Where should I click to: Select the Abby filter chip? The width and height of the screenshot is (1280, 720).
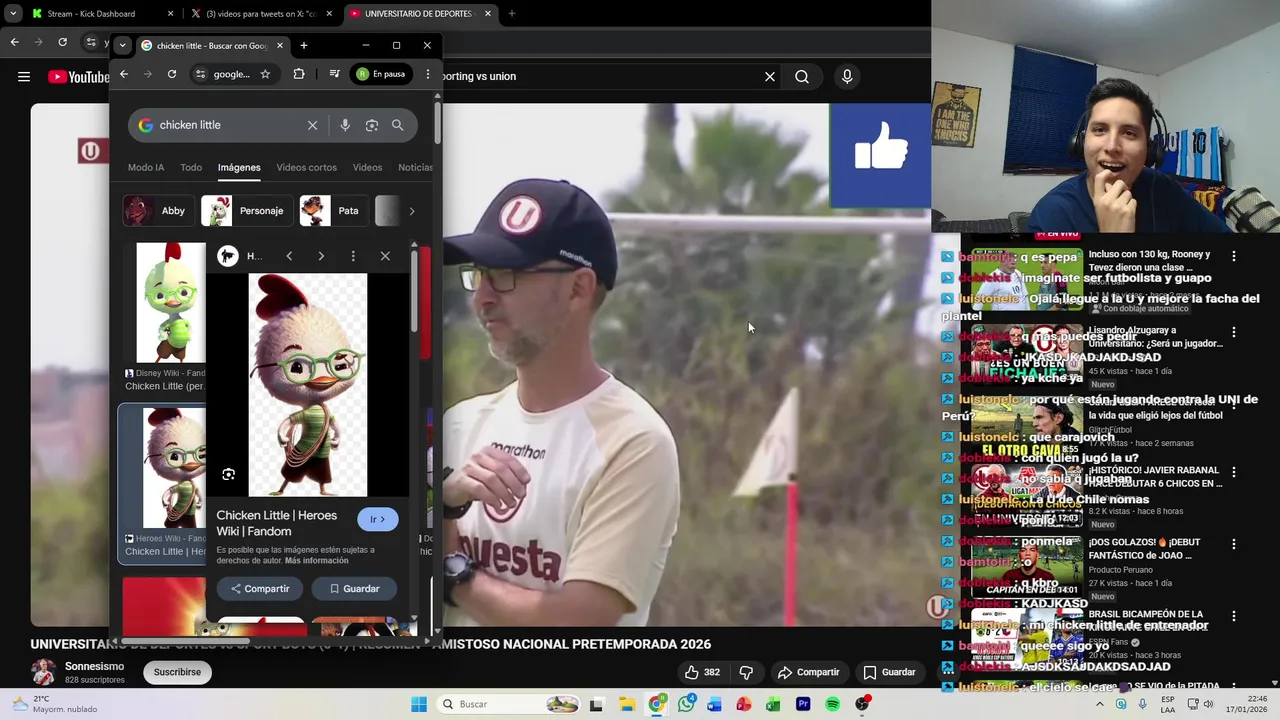[x=157, y=211]
